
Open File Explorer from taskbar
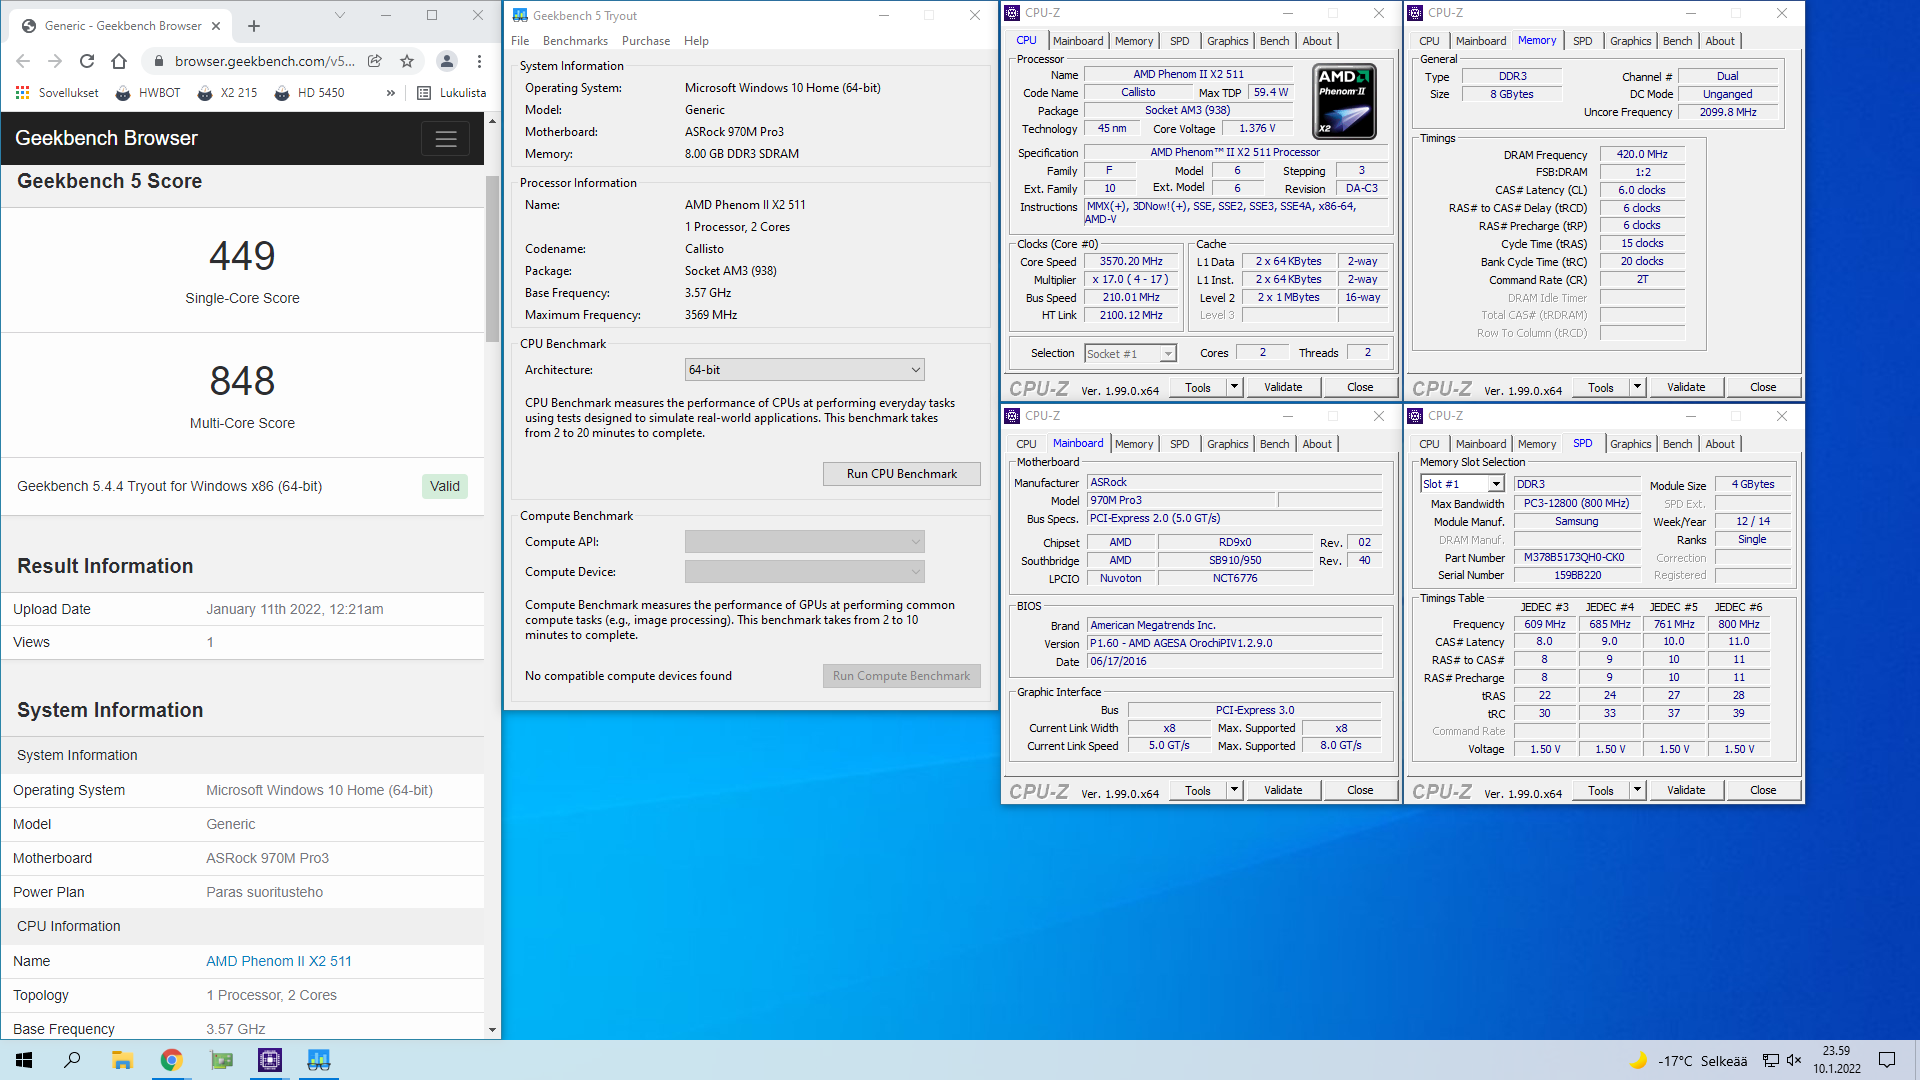122,1060
